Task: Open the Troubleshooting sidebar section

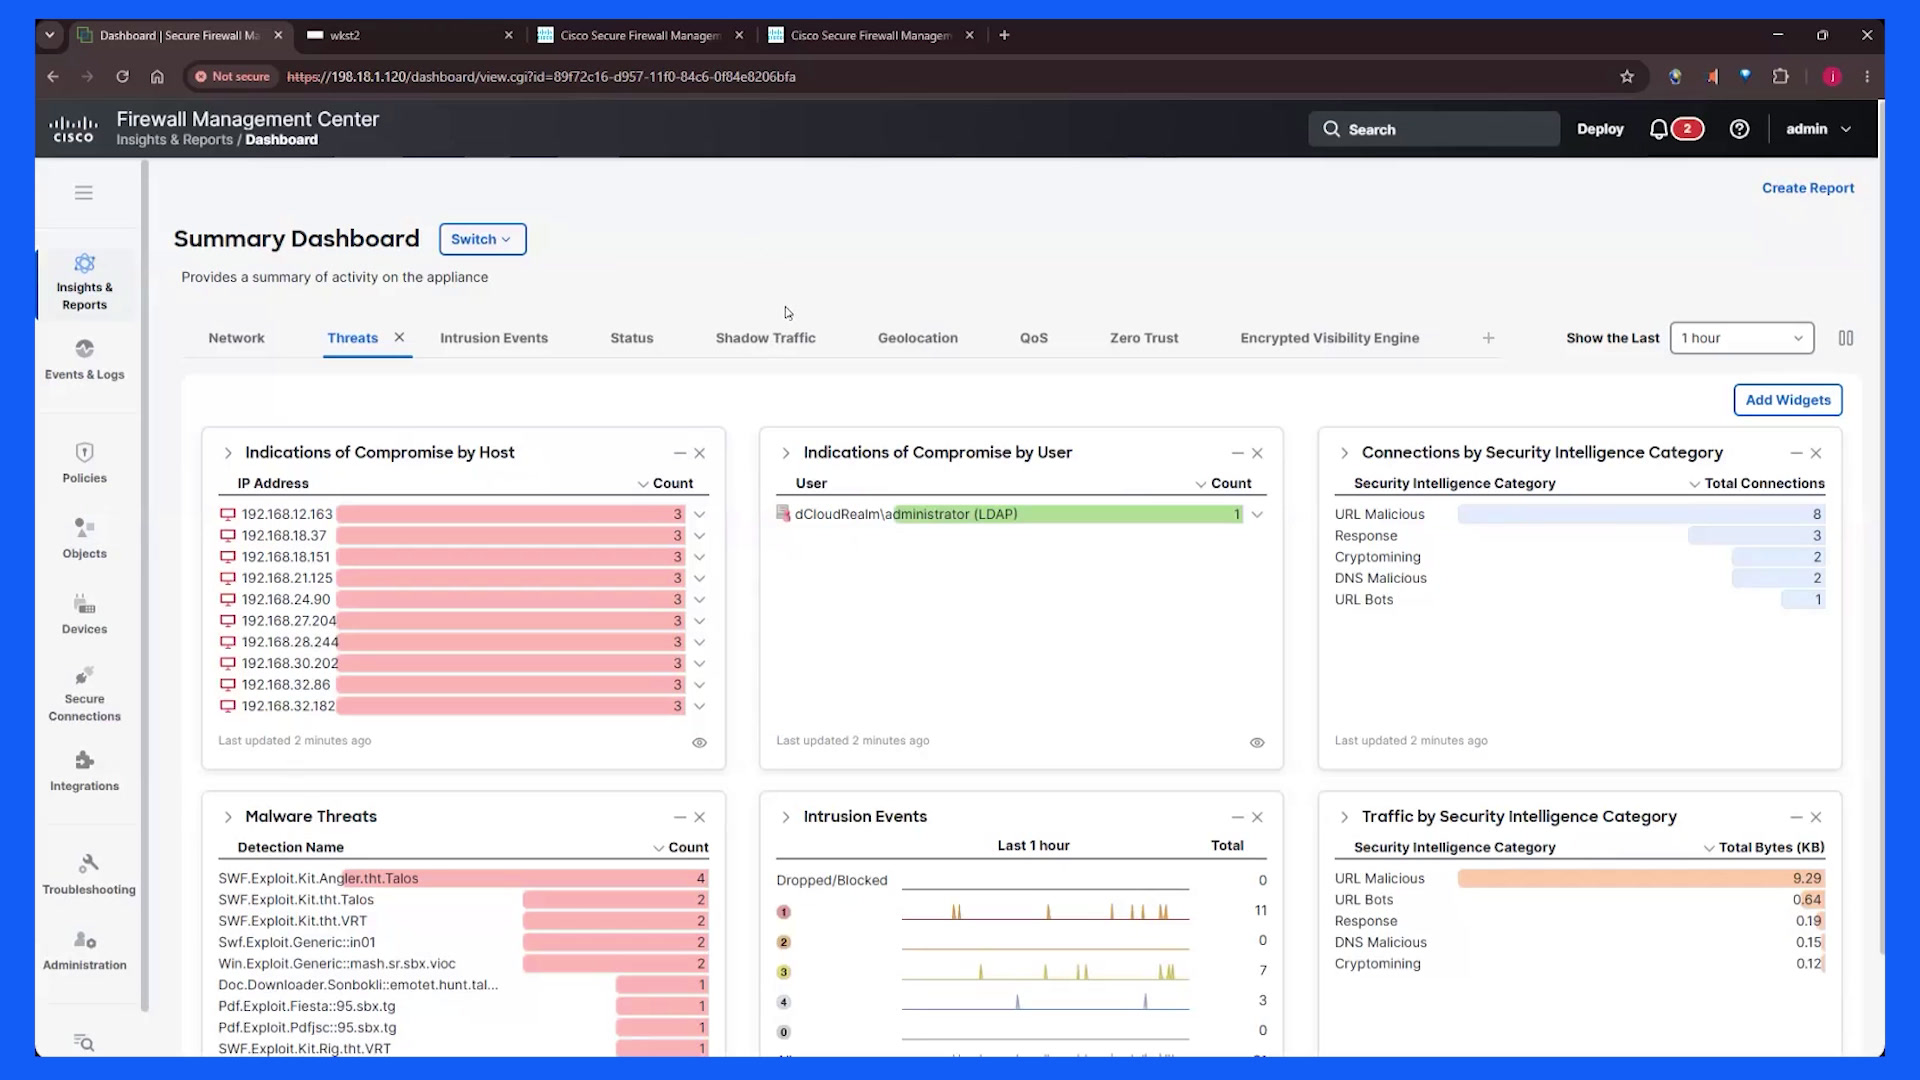Action: (x=88, y=874)
